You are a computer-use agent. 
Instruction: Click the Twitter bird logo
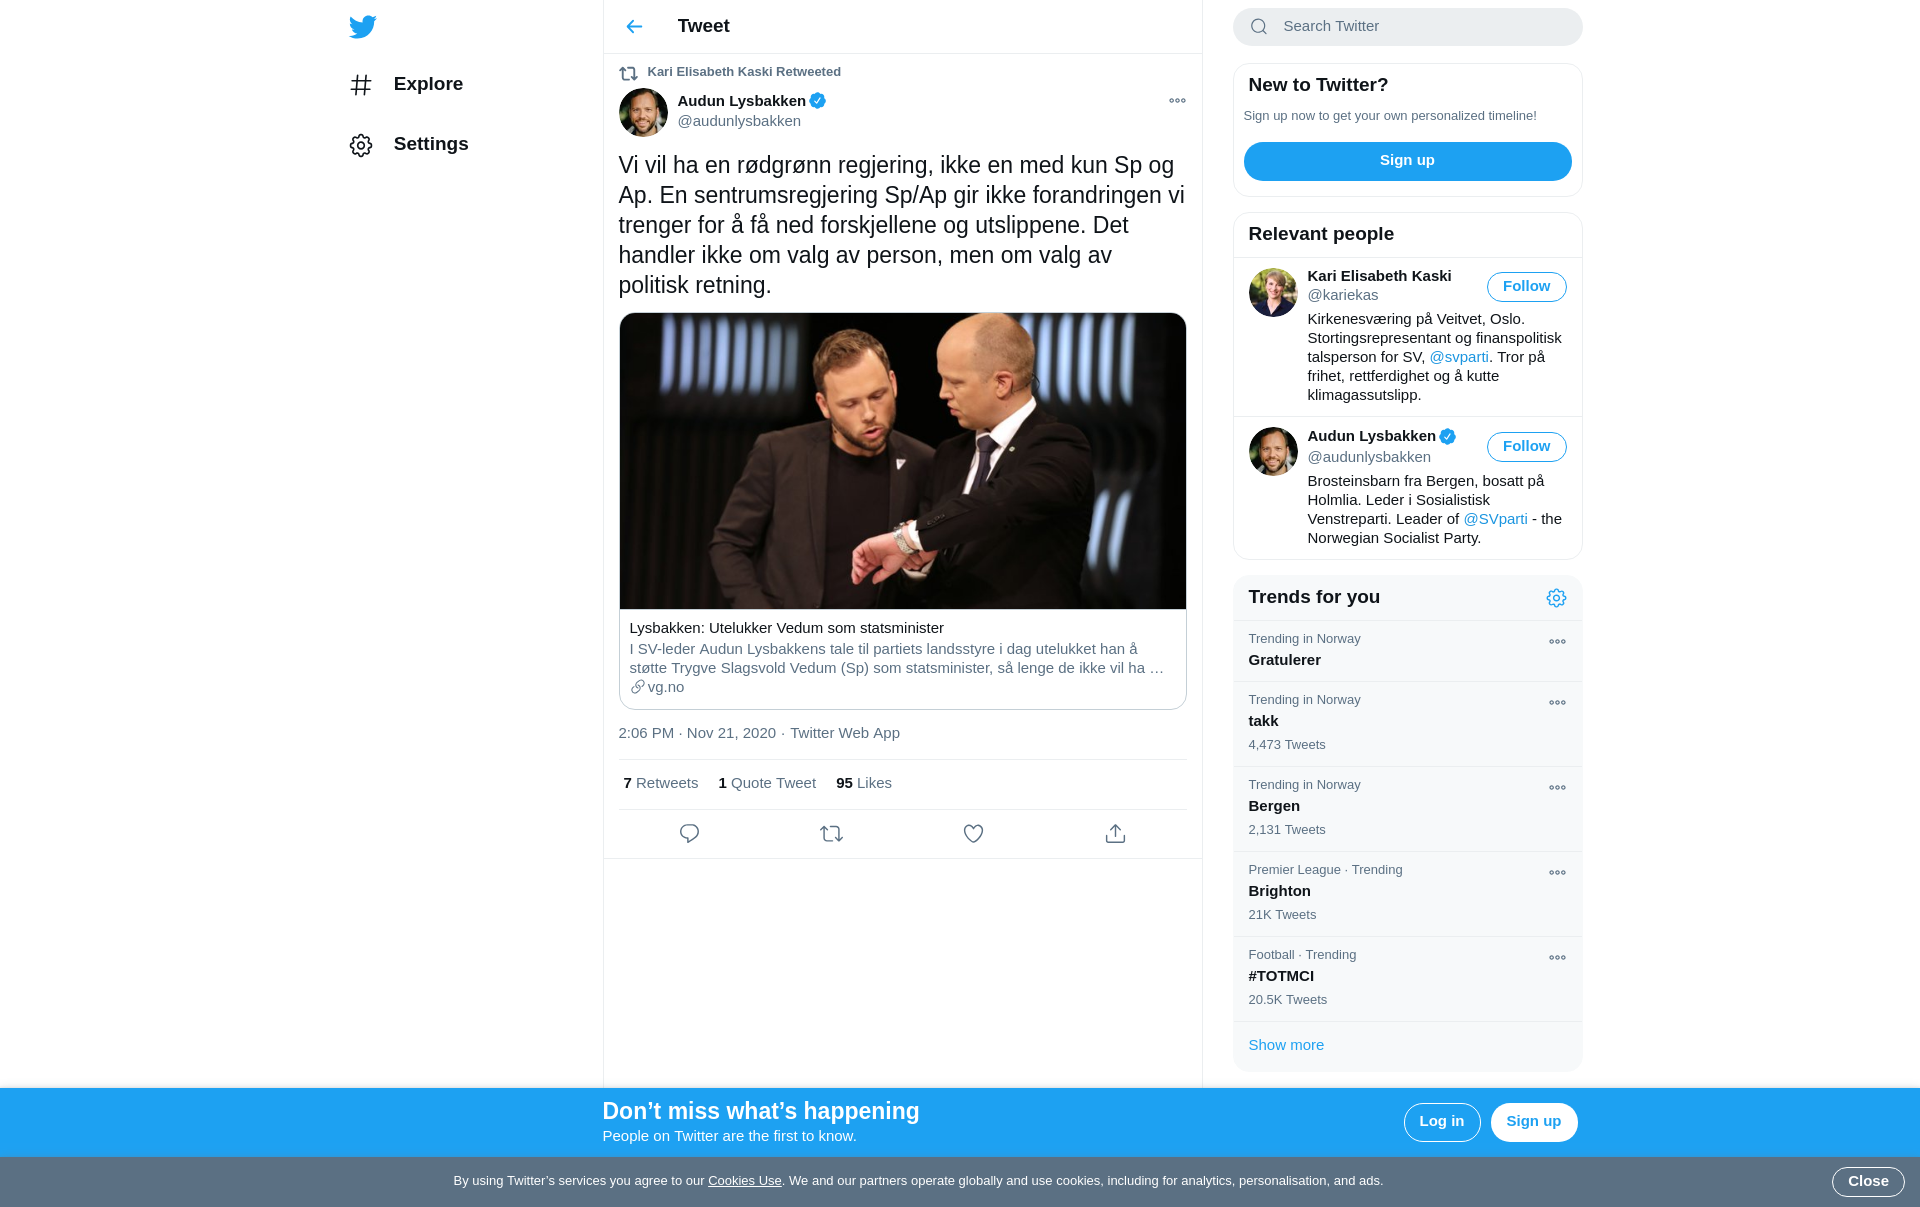coord(362,27)
